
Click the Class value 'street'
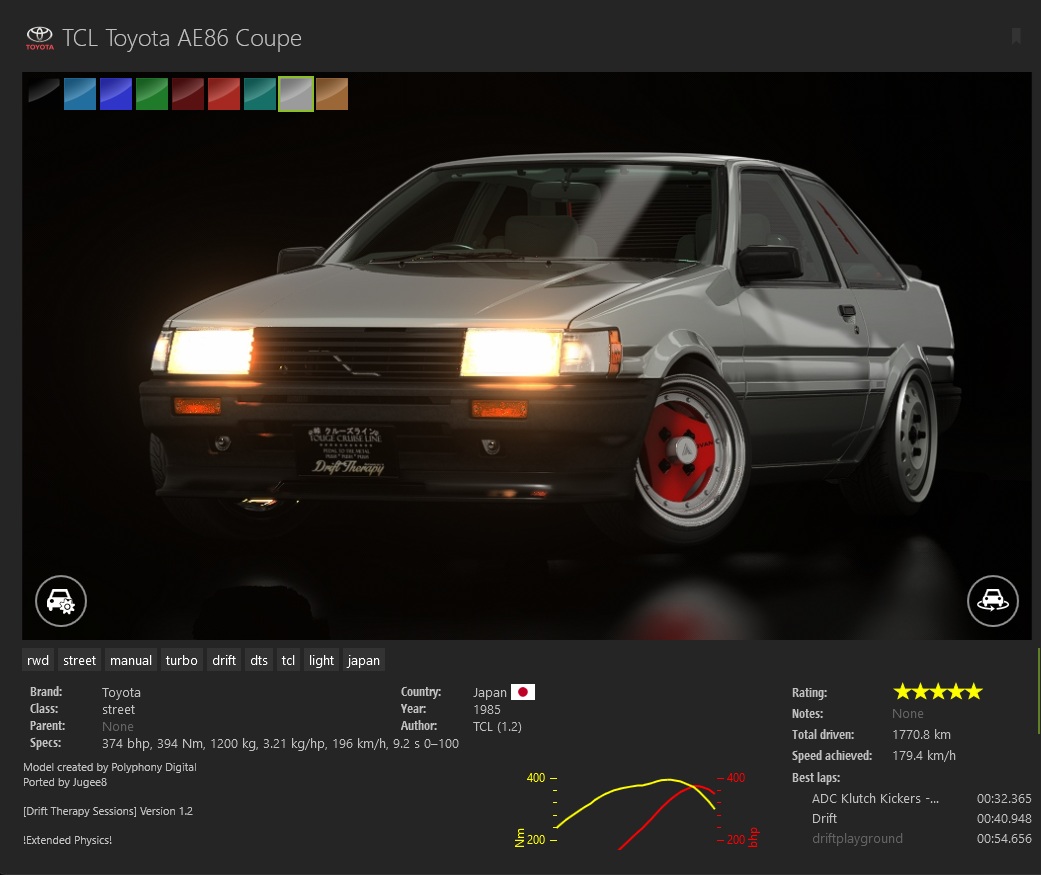pos(118,709)
